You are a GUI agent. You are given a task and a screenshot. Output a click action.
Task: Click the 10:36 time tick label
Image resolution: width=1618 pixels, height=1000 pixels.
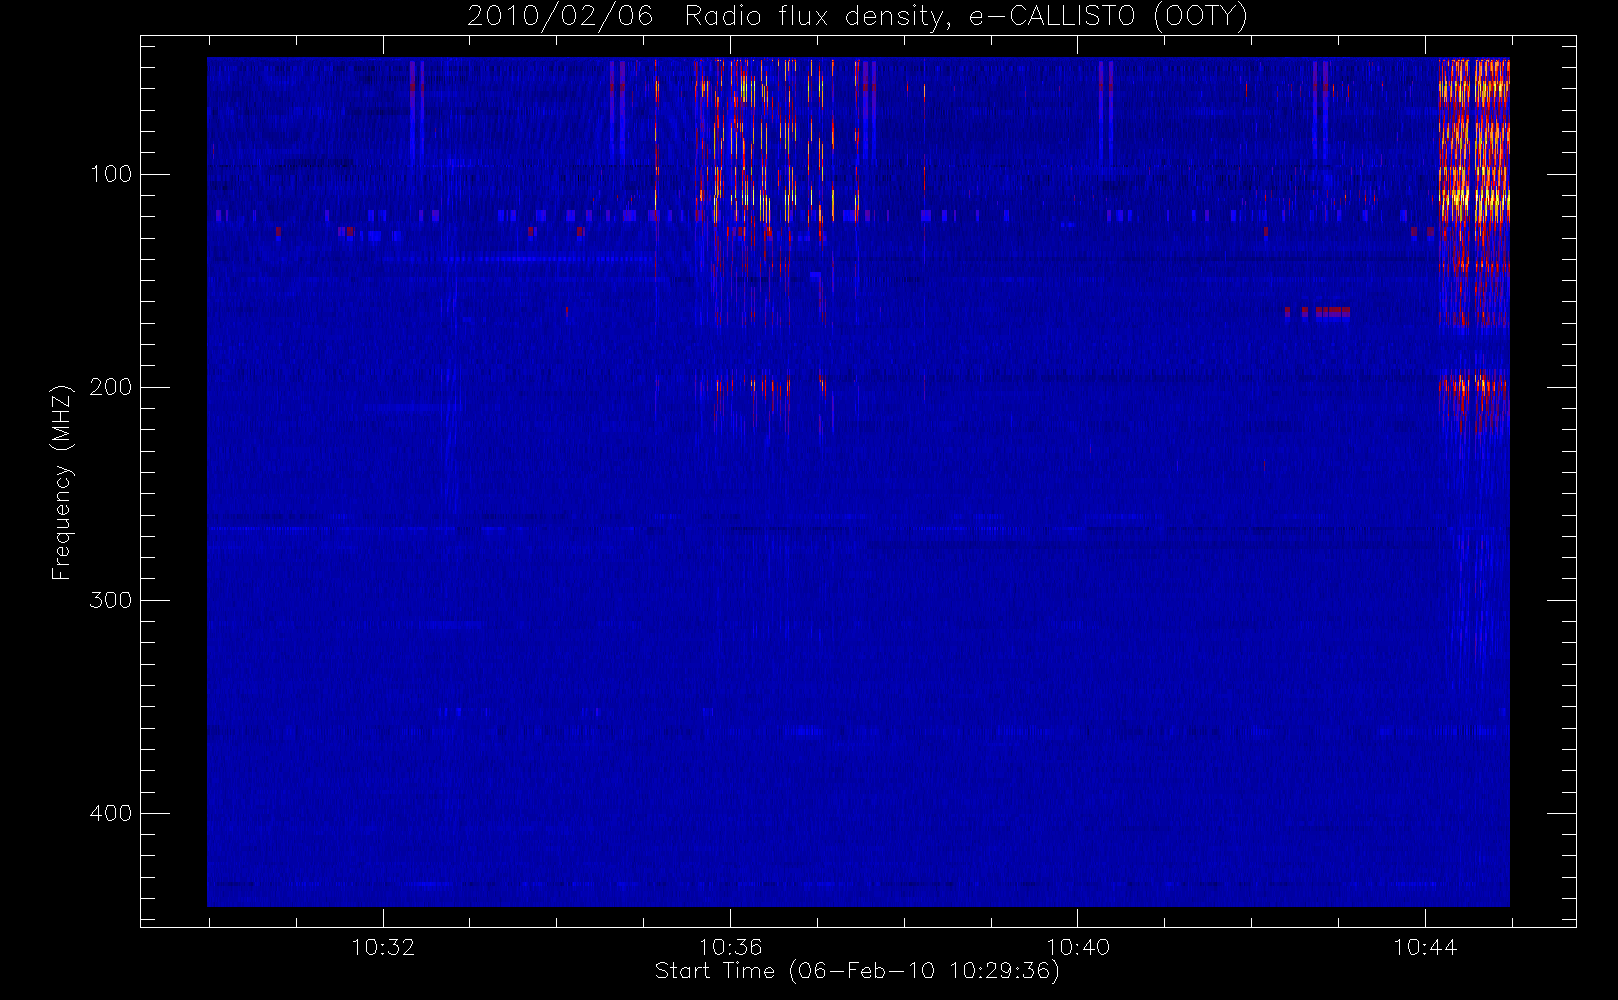click(730, 947)
